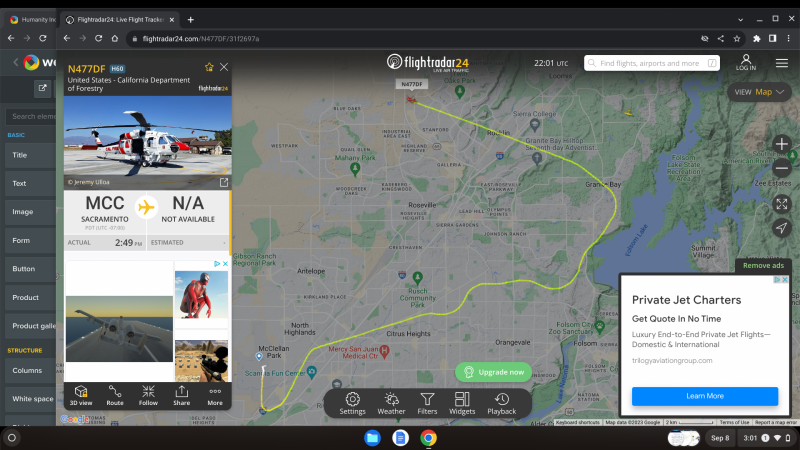Image resolution: width=800 pixels, height=450 pixels.
Task: Zoom out on the map
Action: 782,168
